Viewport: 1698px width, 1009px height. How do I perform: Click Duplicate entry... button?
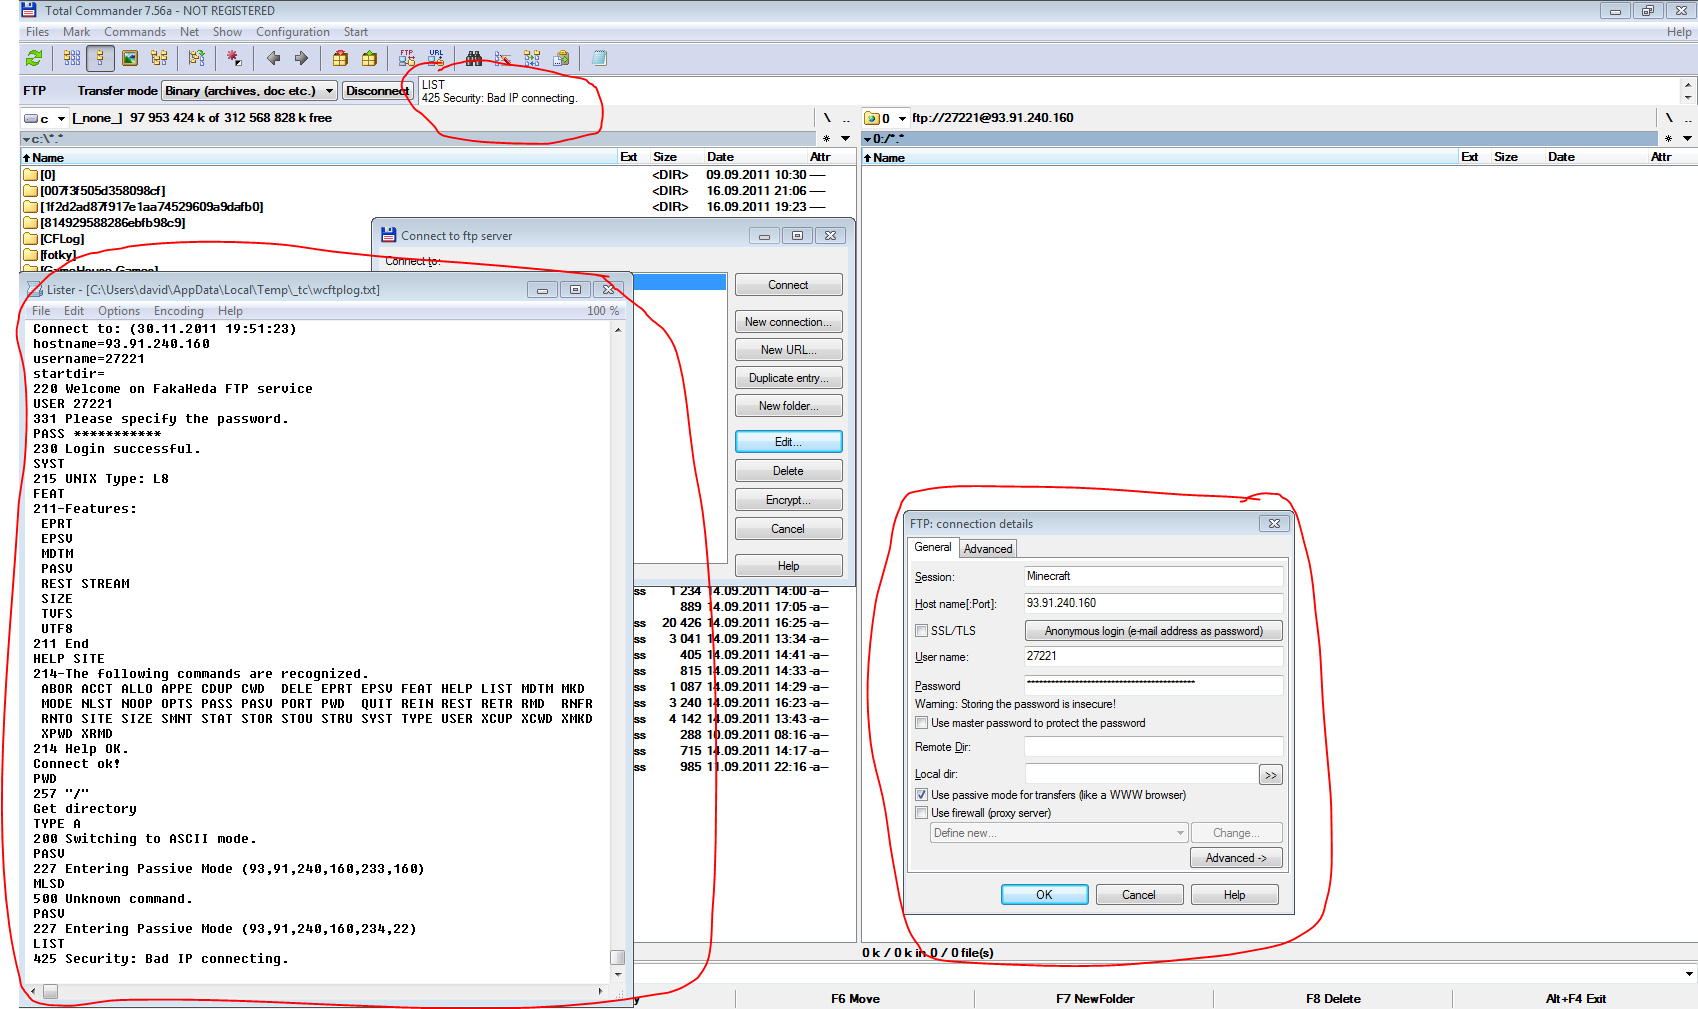point(788,378)
